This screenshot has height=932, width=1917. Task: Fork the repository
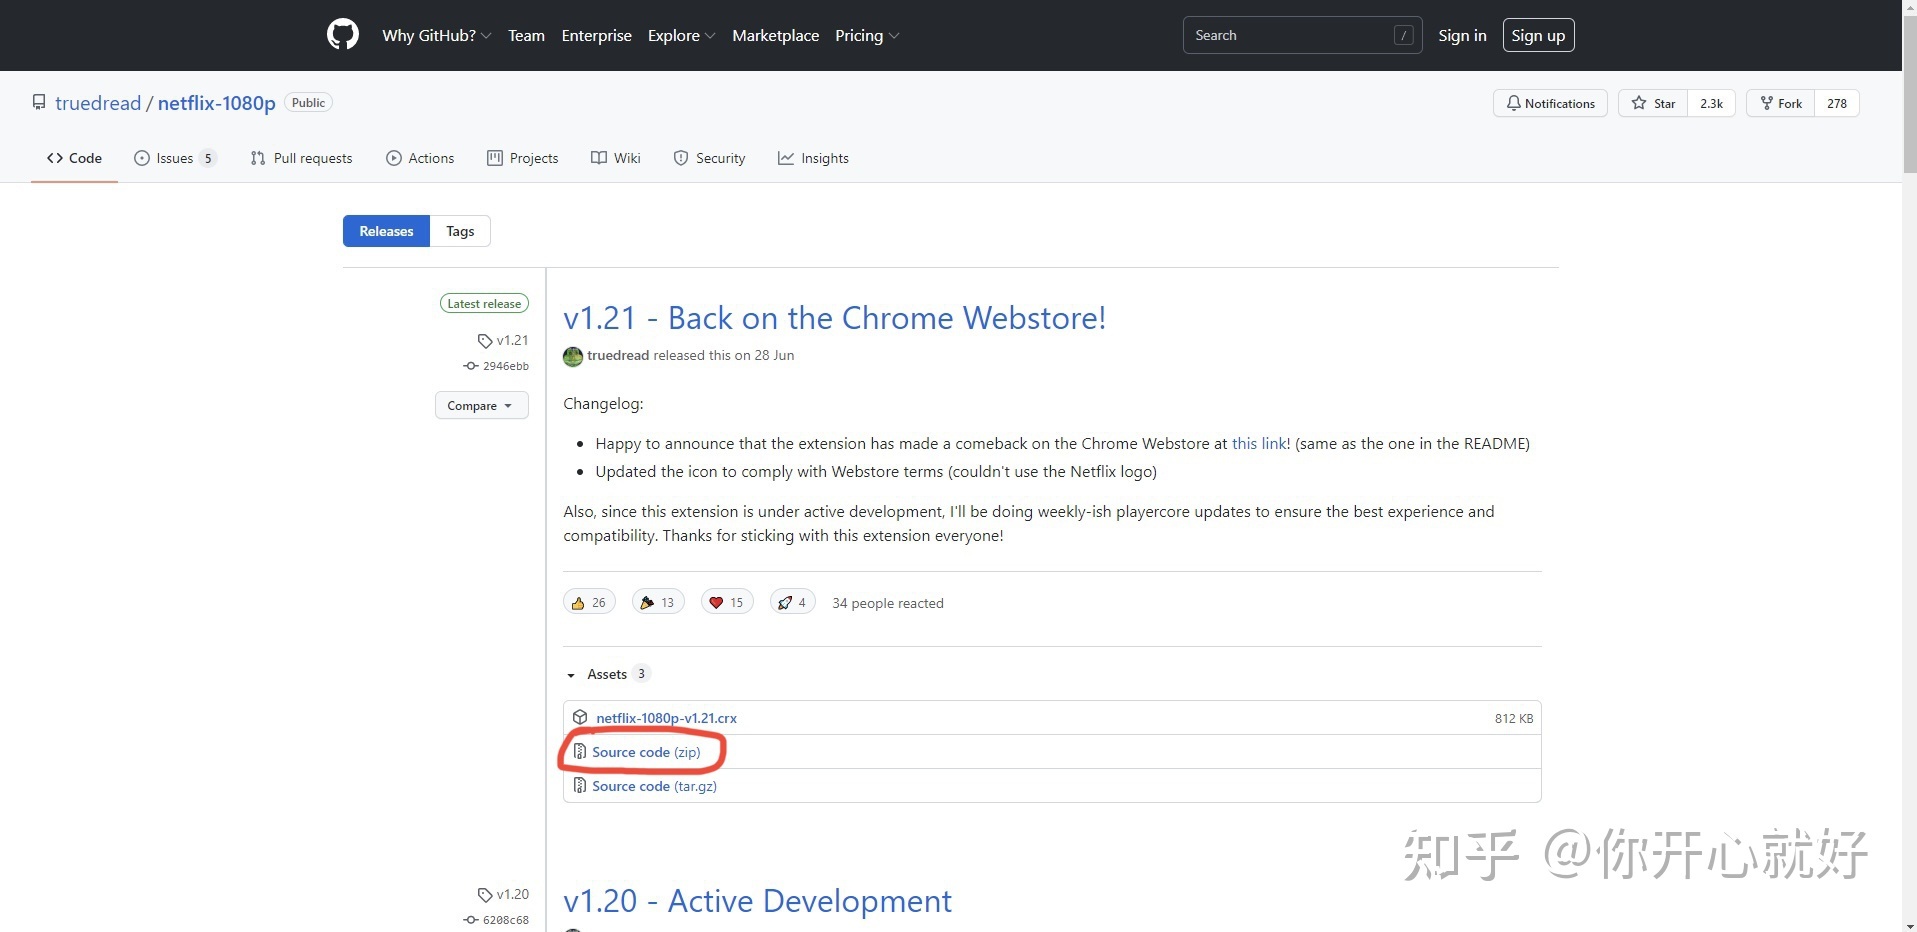[1780, 103]
